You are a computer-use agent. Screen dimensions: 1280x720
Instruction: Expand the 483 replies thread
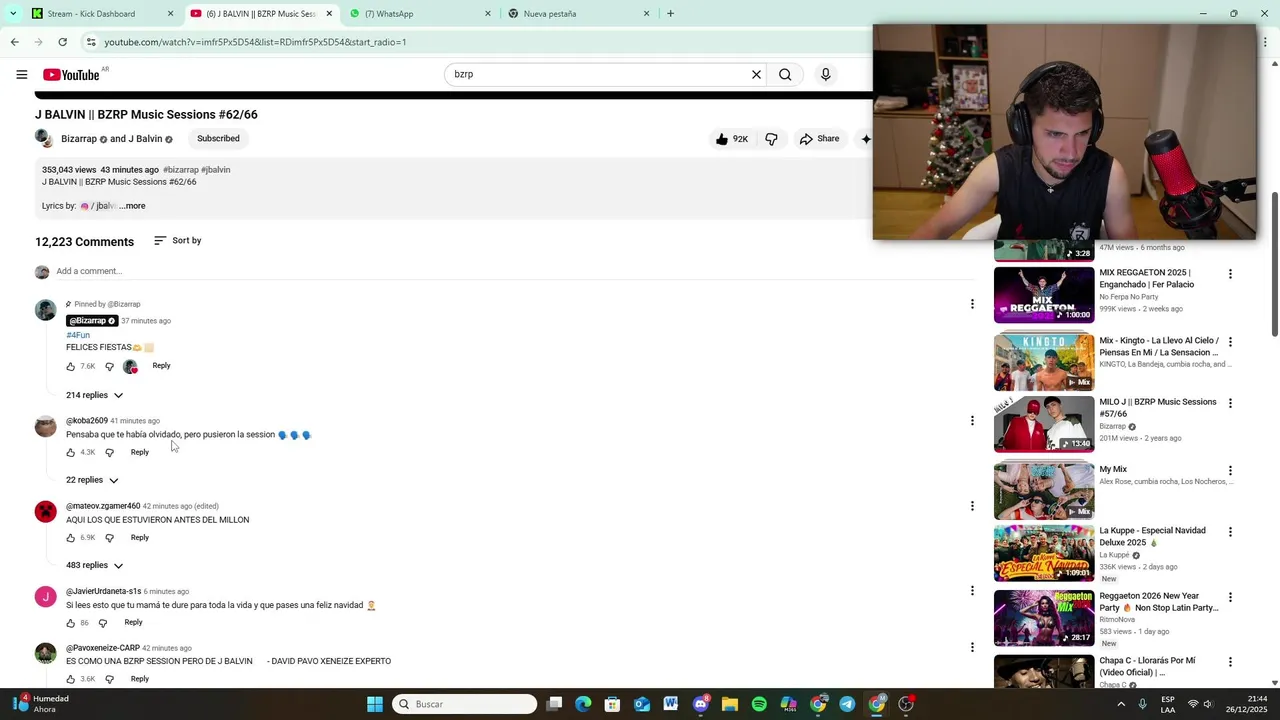(94, 565)
